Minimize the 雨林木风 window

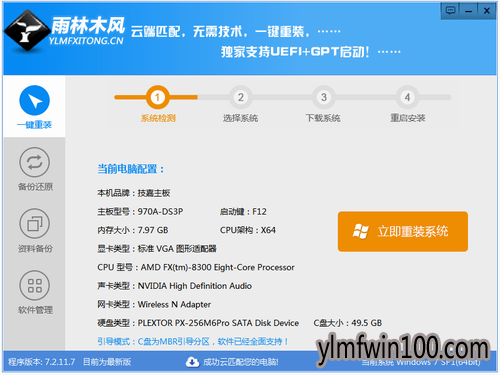[x=469, y=11]
